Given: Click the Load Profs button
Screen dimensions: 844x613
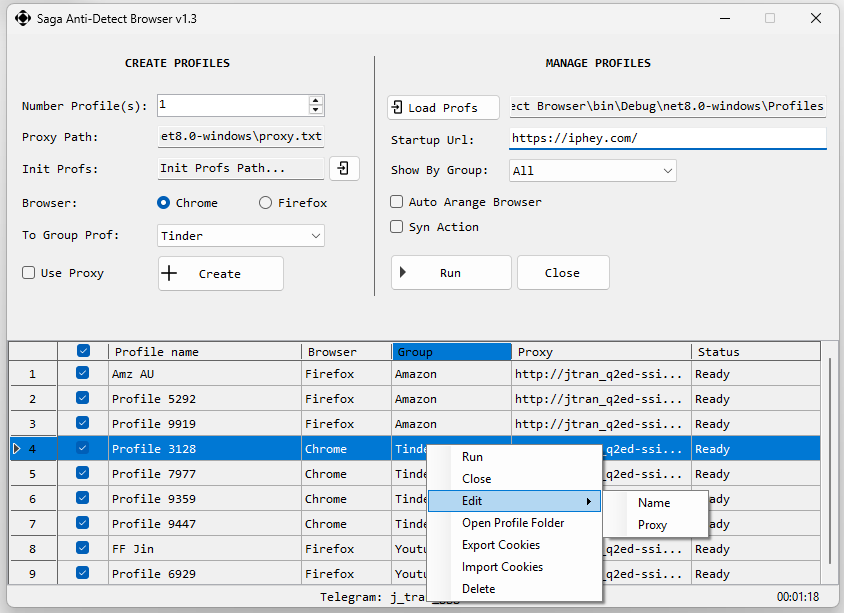Looking at the screenshot, I should [x=443, y=108].
